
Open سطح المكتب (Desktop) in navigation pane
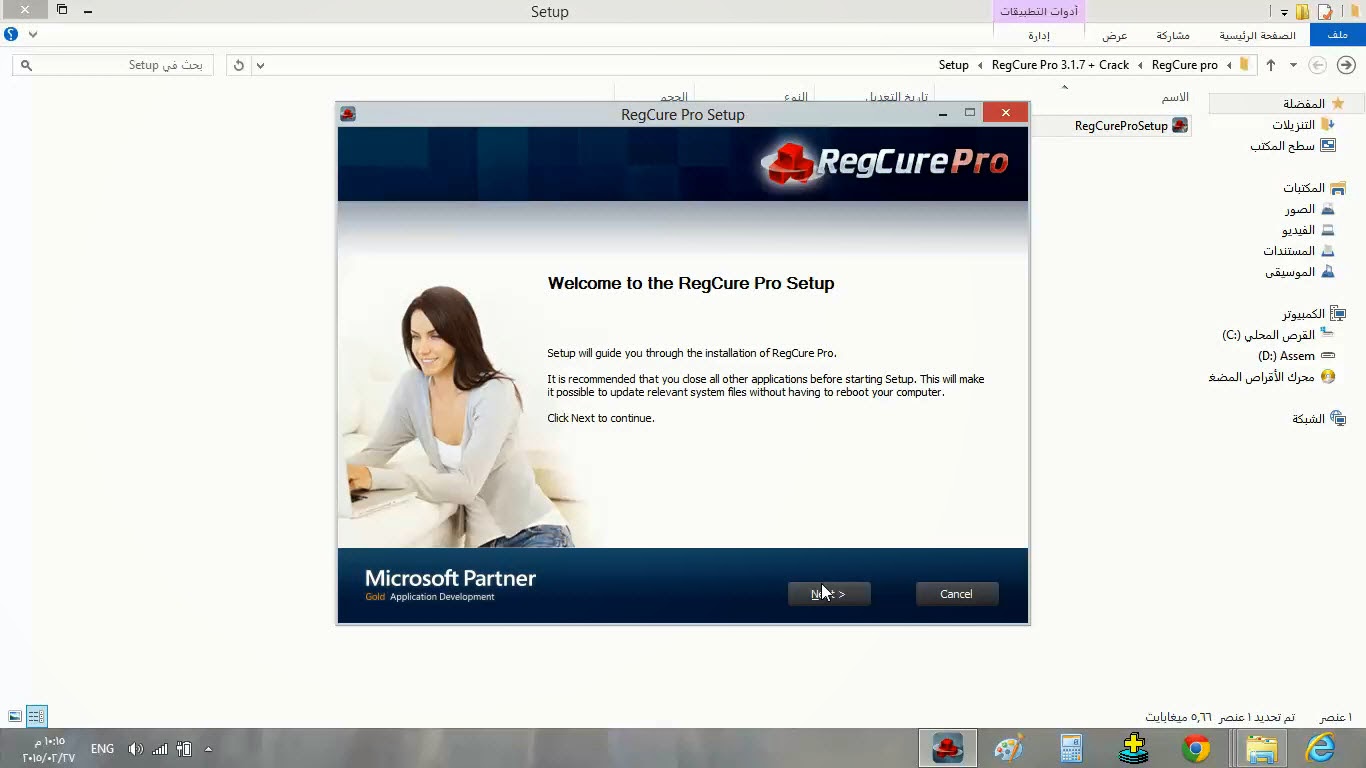coord(1282,146)
